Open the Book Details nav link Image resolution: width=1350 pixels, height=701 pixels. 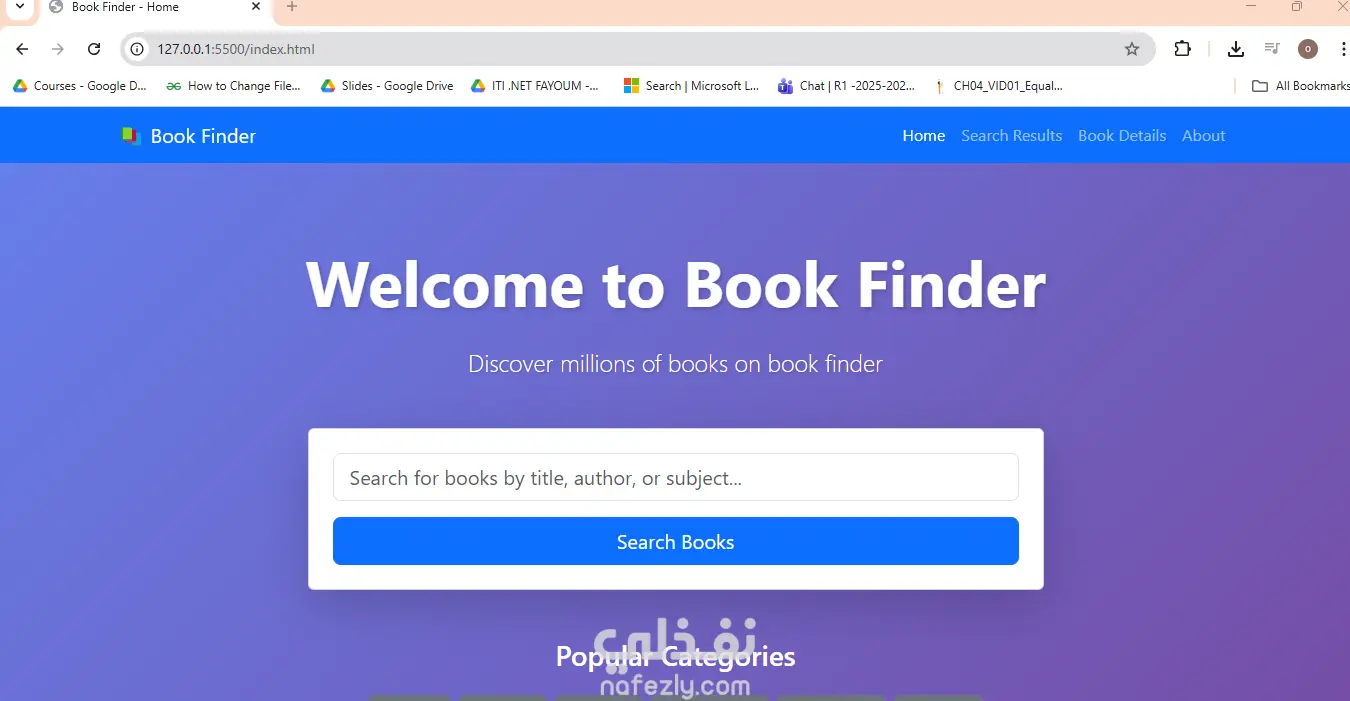[1122, 136]
